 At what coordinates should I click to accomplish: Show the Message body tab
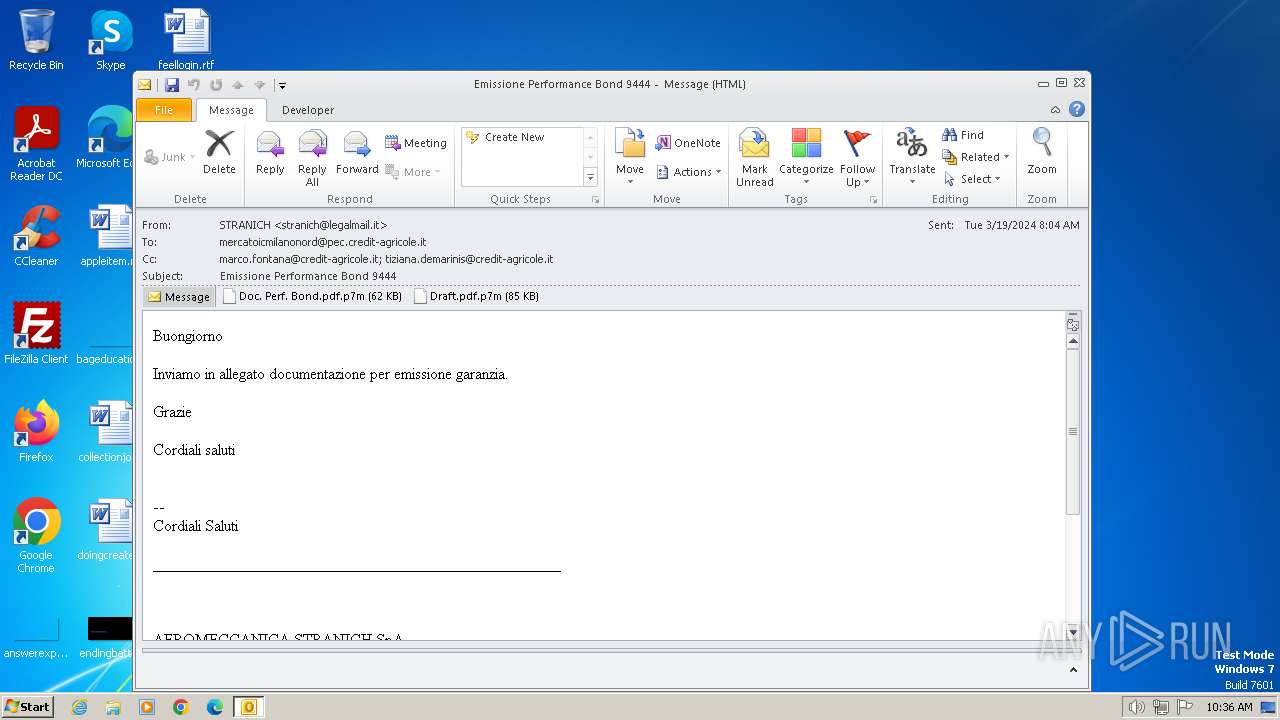pos(178,297)
